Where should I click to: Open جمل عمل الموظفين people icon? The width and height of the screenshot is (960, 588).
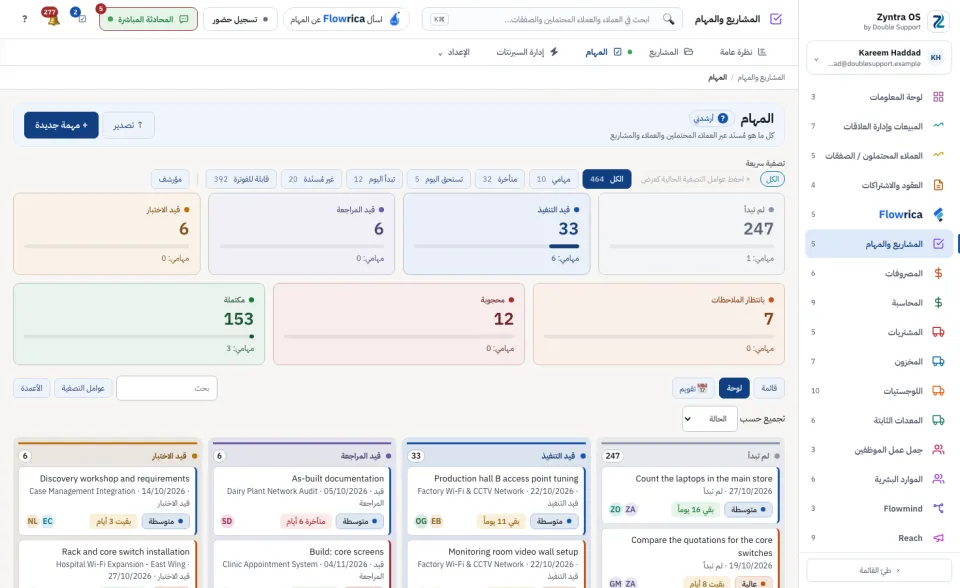pos(938,450)
